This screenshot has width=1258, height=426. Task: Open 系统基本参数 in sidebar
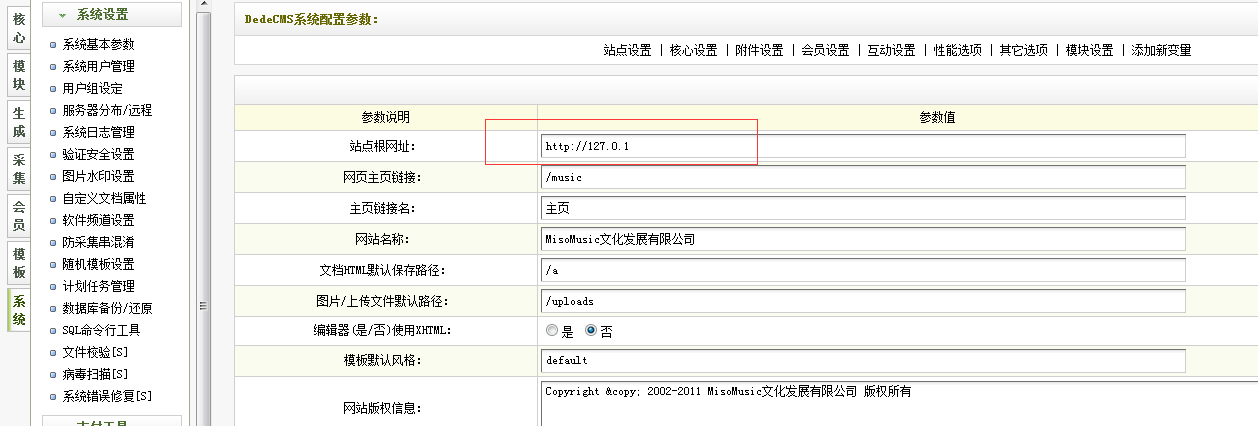[x=98, y=44]
